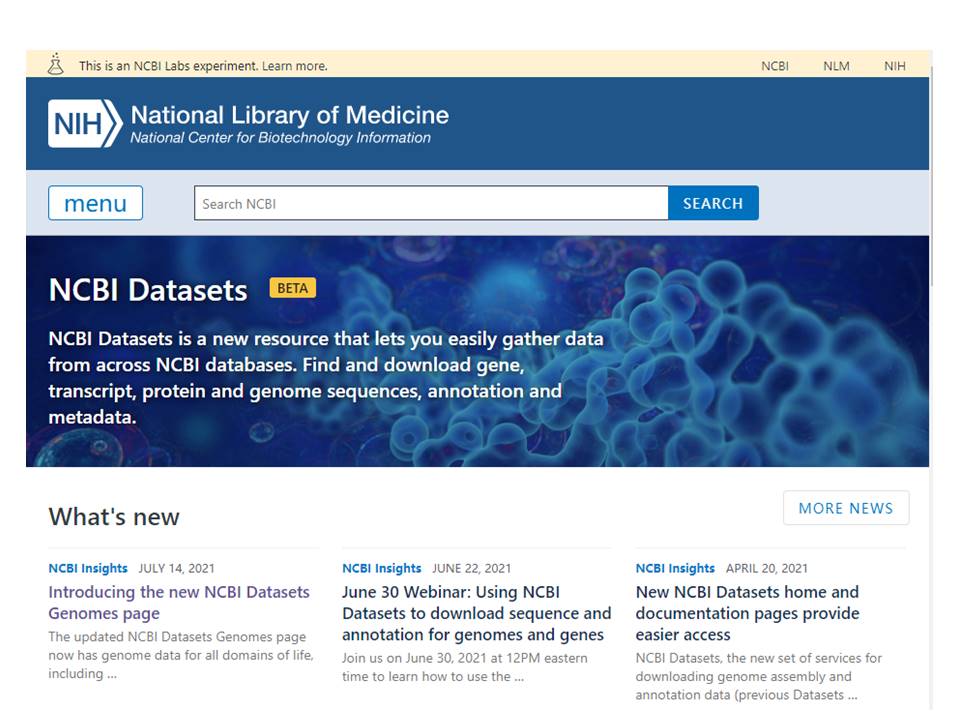
Task: Click NCBI Insights label dated April 20, 2021
Action: (675, 568)
